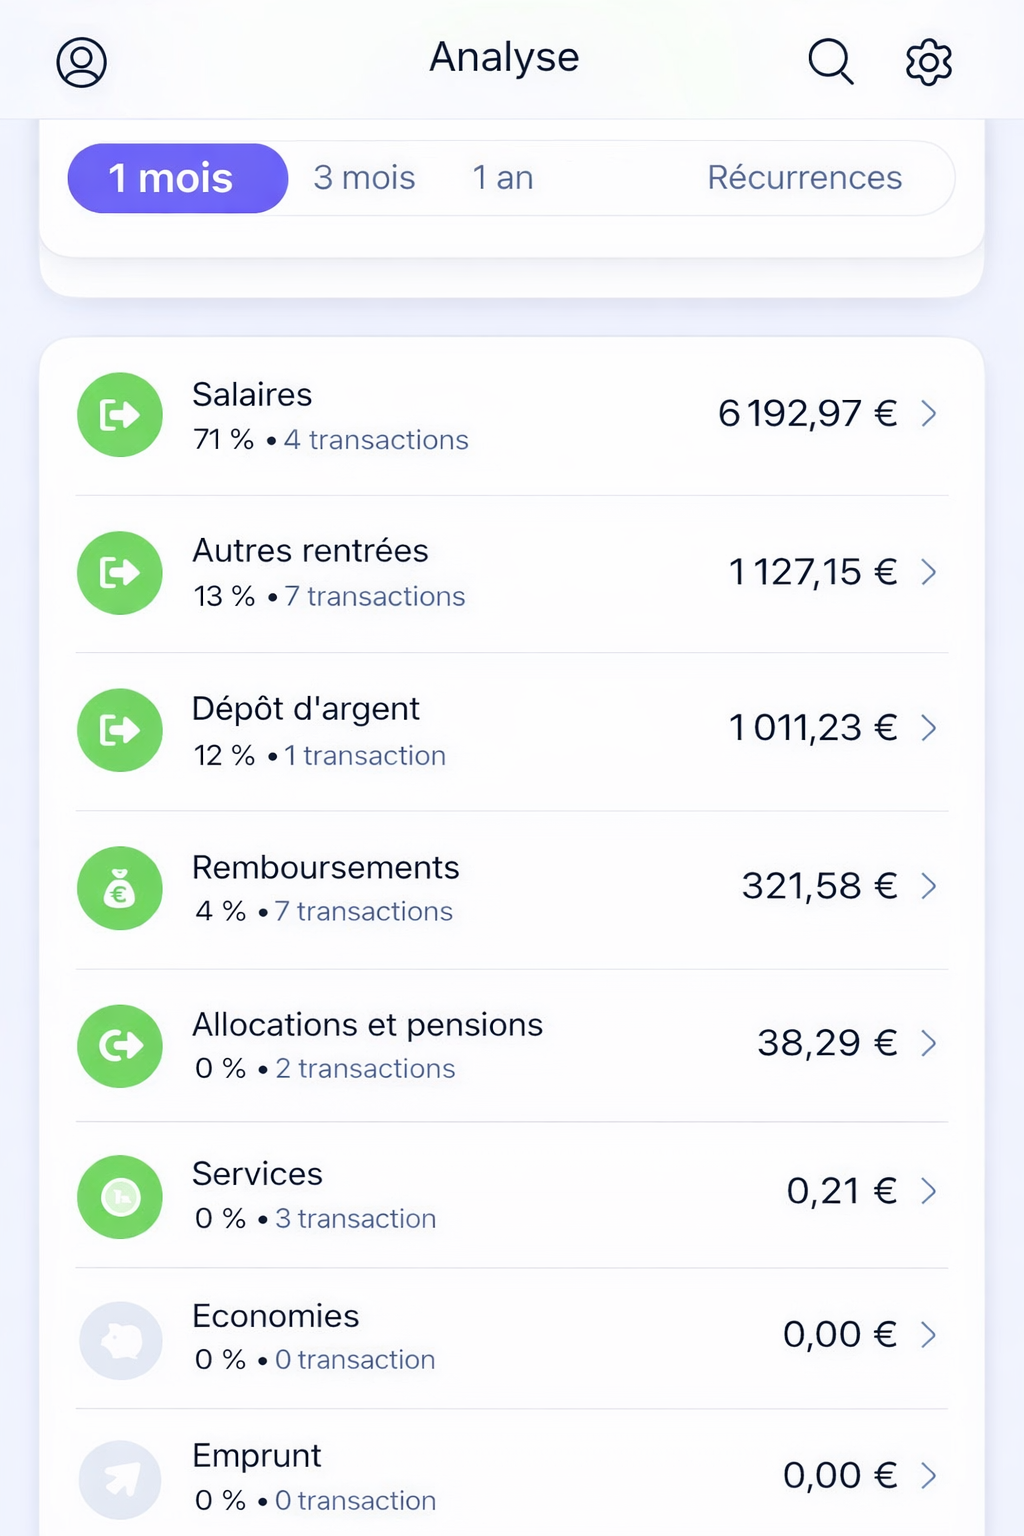The height and width of the screenshot is (1536, 1024).
Task: Tap the Services category icon
Action: pyautogui.click(x=120, y=1197)
